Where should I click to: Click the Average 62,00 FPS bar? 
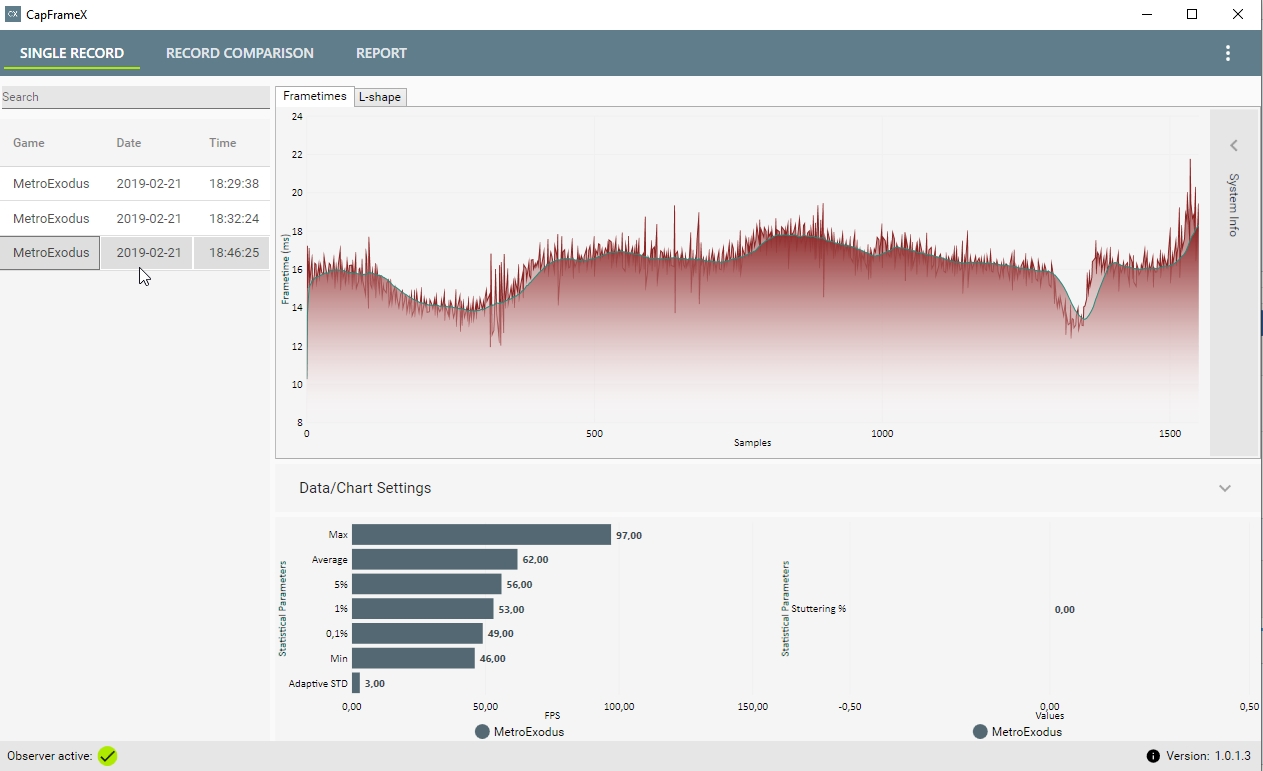[x=434, y=560]
